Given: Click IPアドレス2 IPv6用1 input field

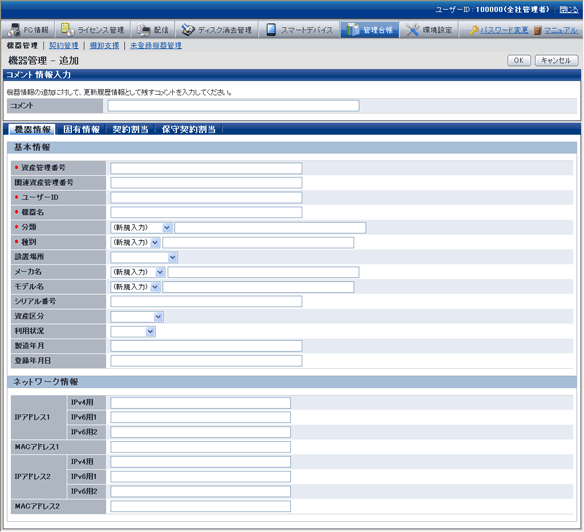Looking at the screenshot, I should pos(200,477).
